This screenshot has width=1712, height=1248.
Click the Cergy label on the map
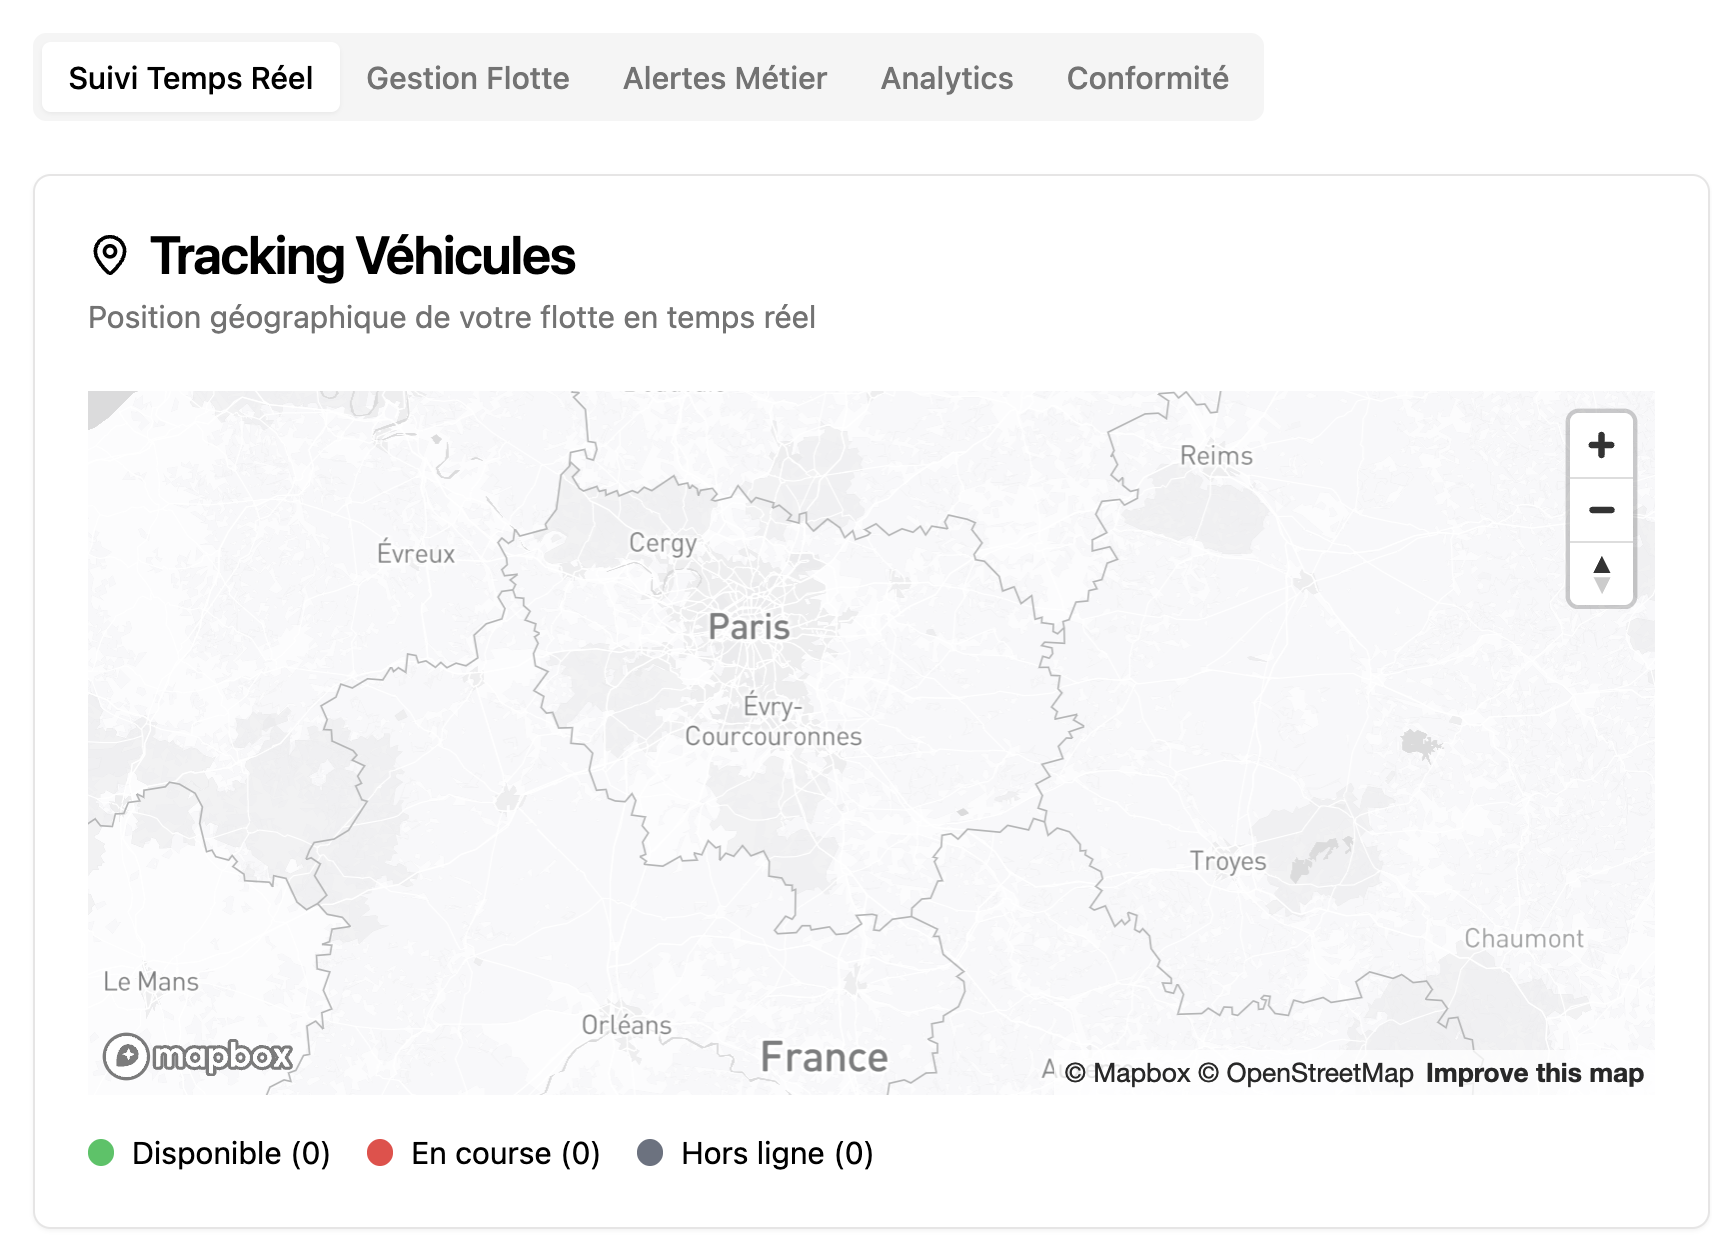pos(663,544)
